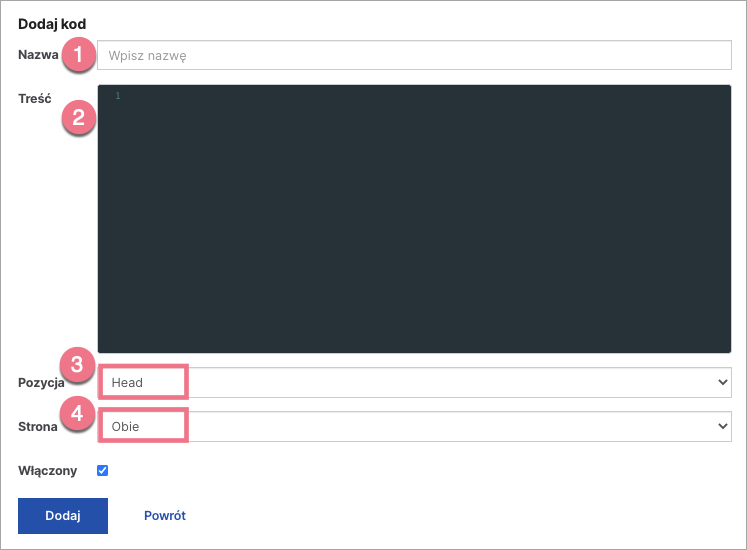The image size is (747, 550).
Task: Click the numbered badge 1 marker
Action: point(79,55)
